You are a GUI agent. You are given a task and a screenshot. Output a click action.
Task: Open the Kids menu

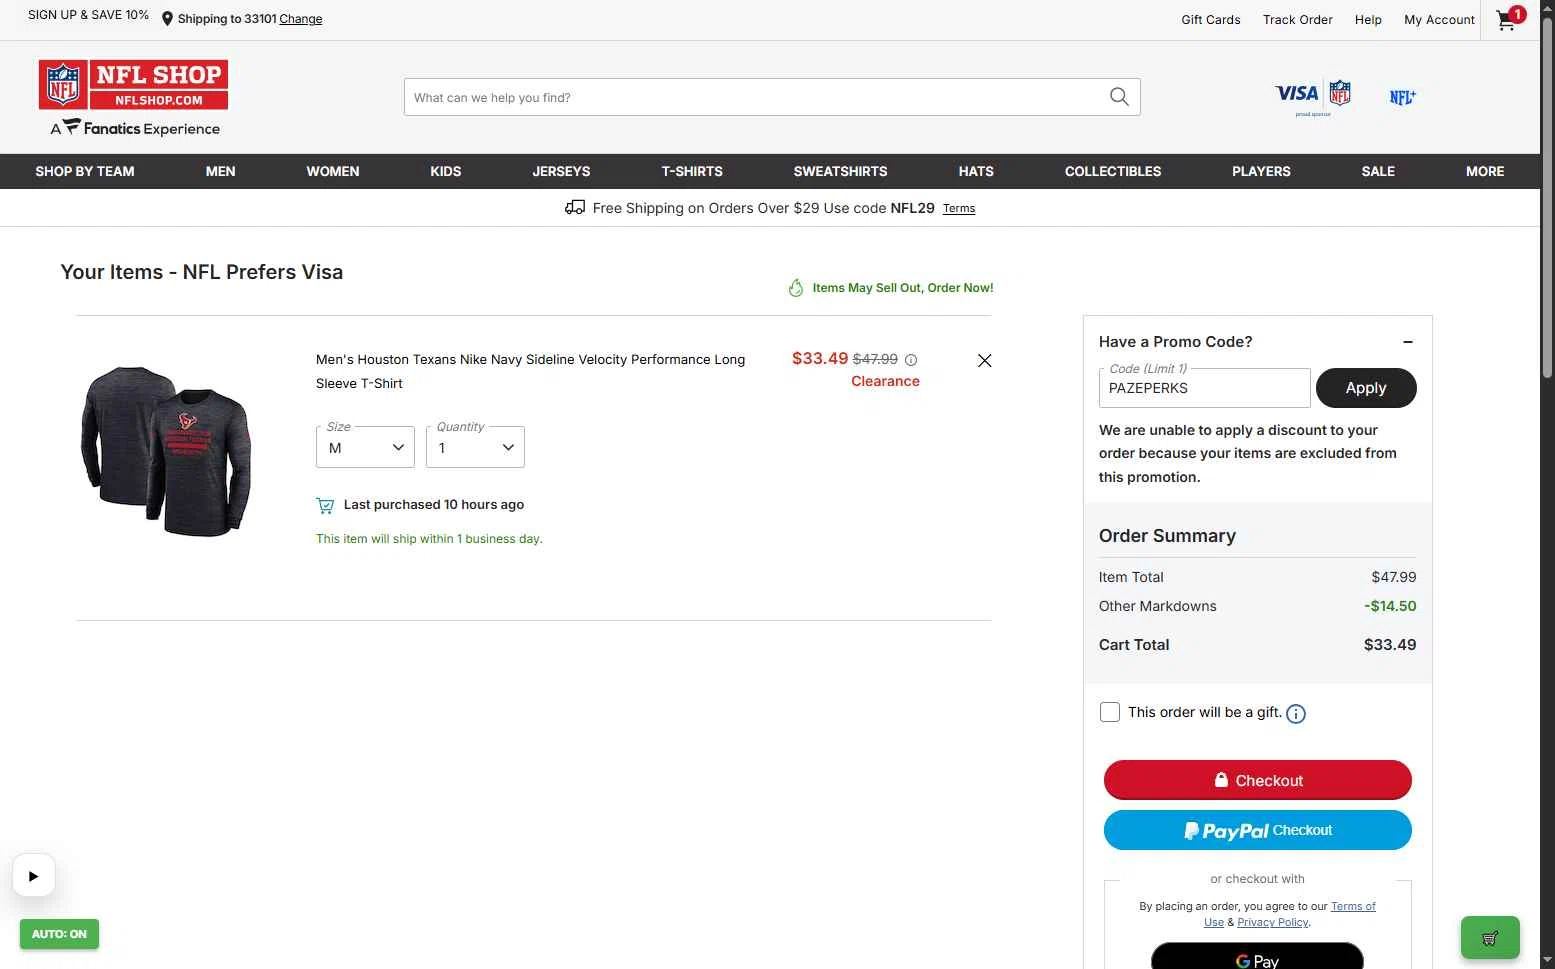tap(446, 171)
